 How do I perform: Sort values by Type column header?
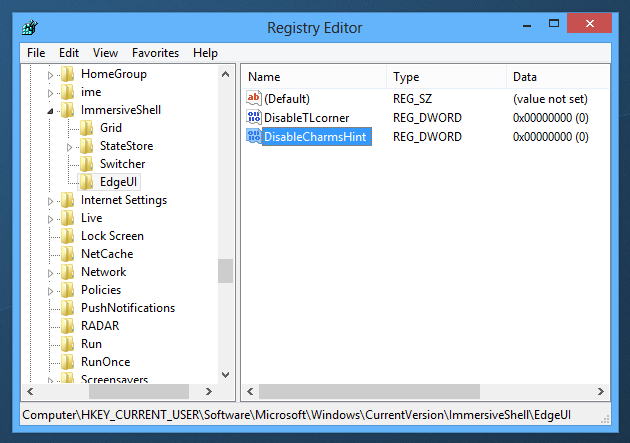click(x=446, y=77)
